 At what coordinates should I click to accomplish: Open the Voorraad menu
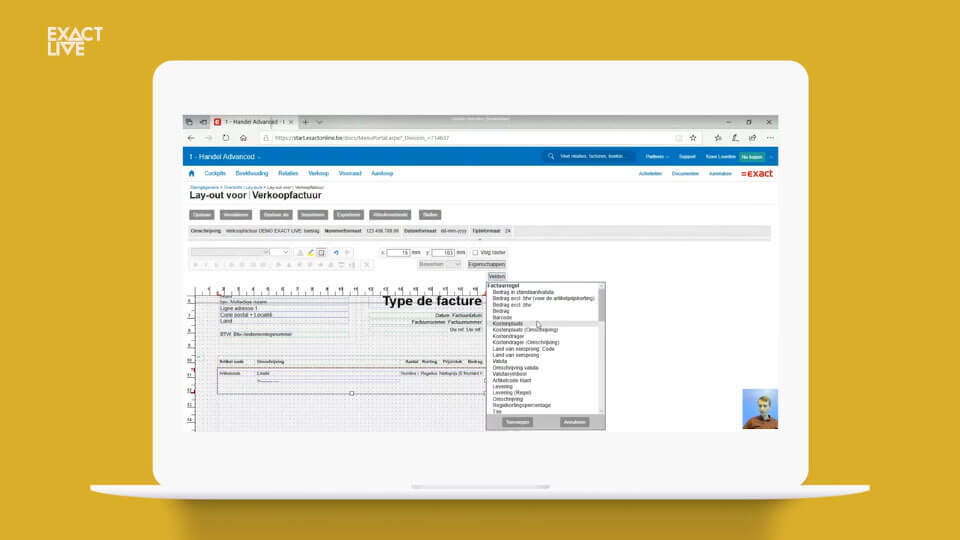(350, 173)
